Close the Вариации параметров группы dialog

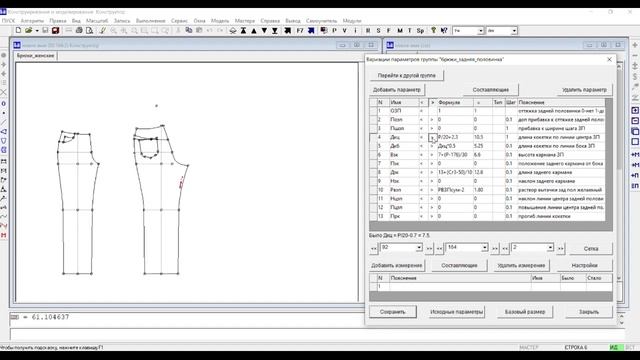[x=609, y=60]
